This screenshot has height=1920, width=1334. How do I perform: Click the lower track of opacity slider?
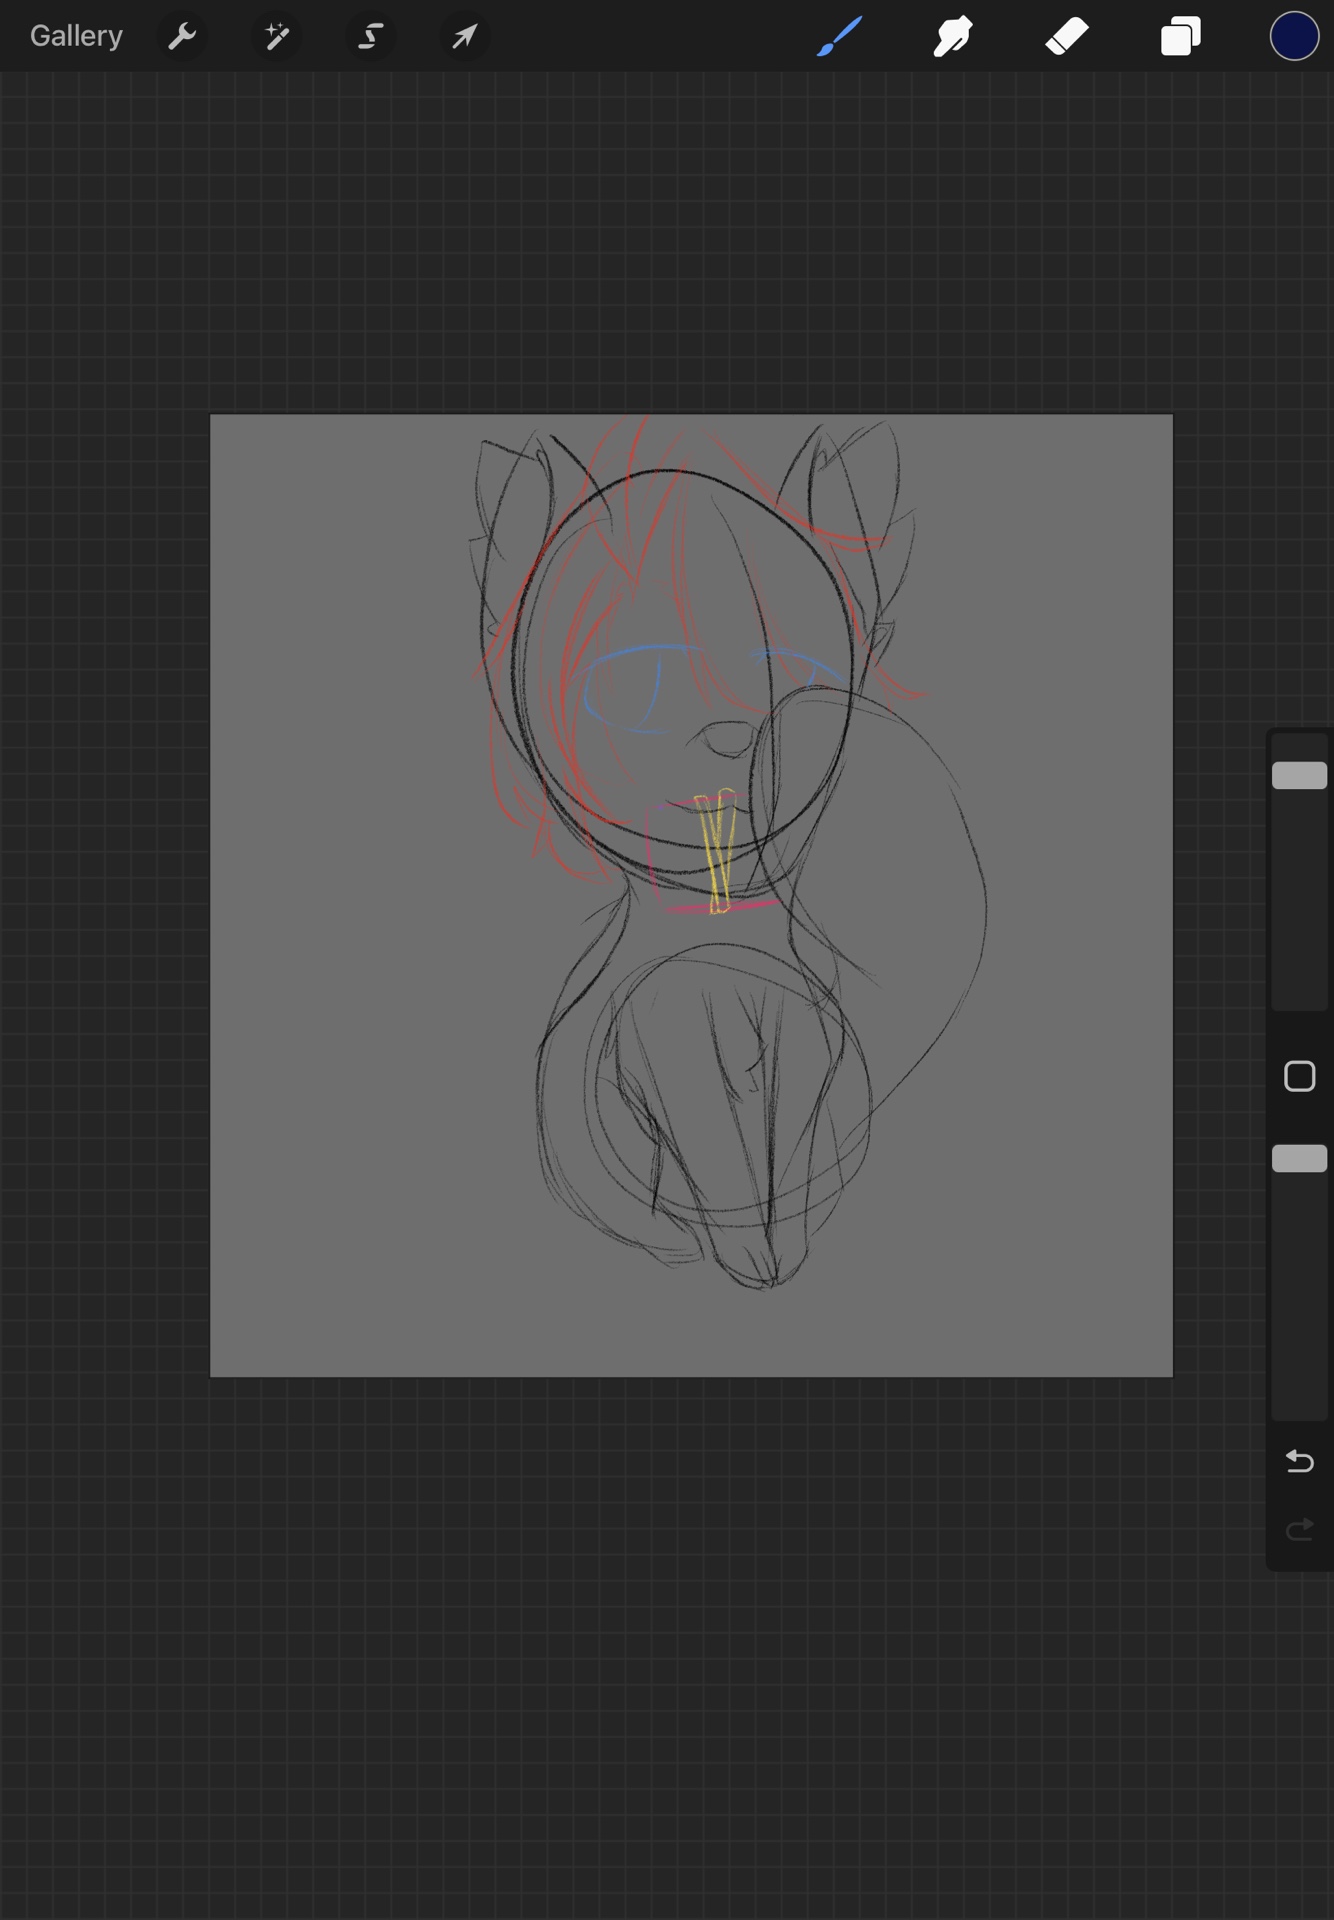(1299, 1295)
